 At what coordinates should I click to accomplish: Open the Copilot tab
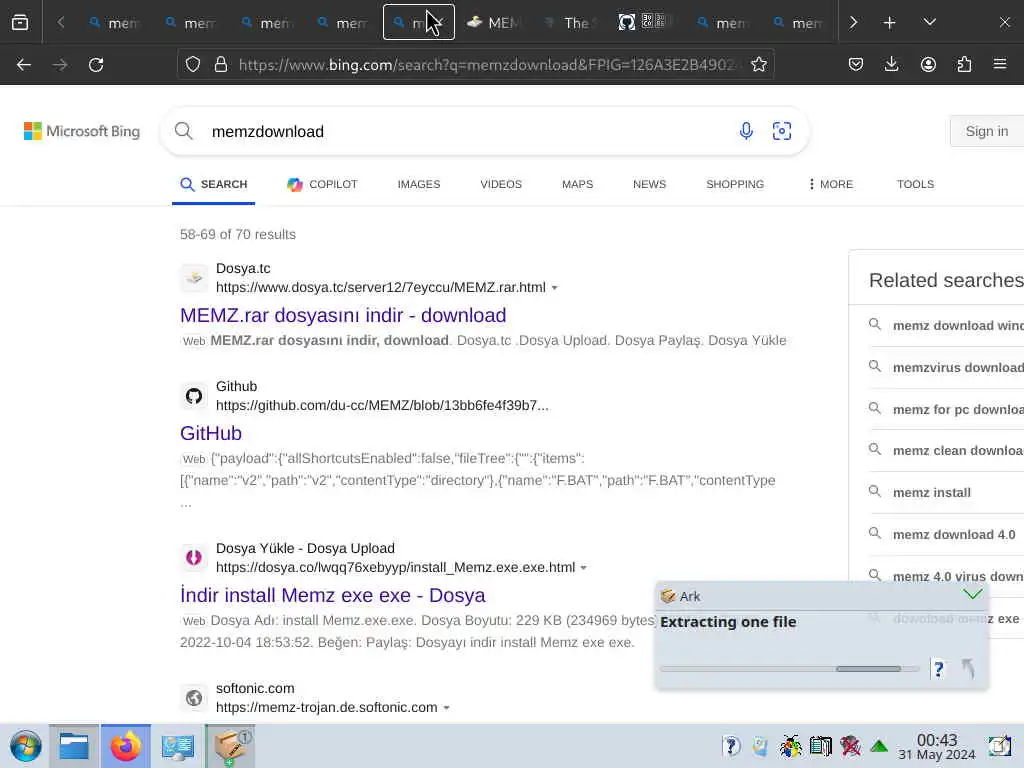point(322,184)
